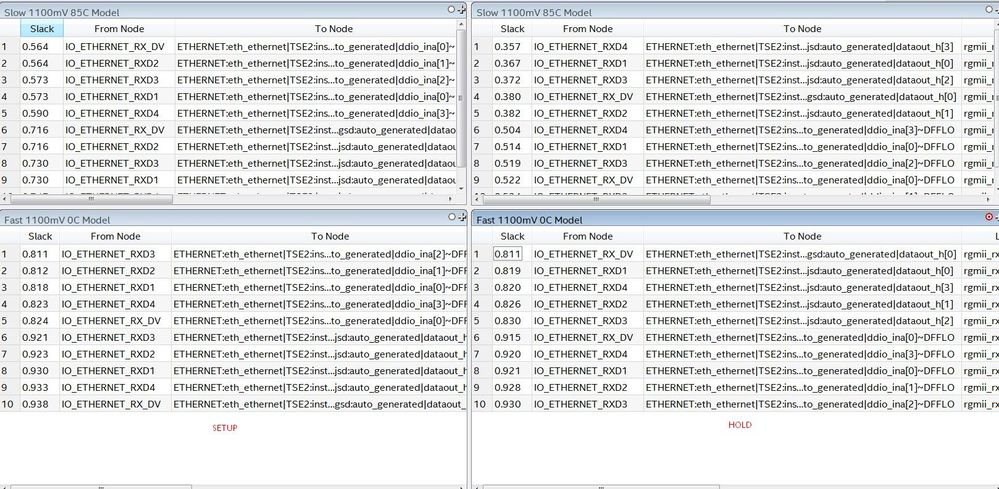
Task: Select the slack cell 0.915 in the Fast HOLD table
Action: (512, 337)
